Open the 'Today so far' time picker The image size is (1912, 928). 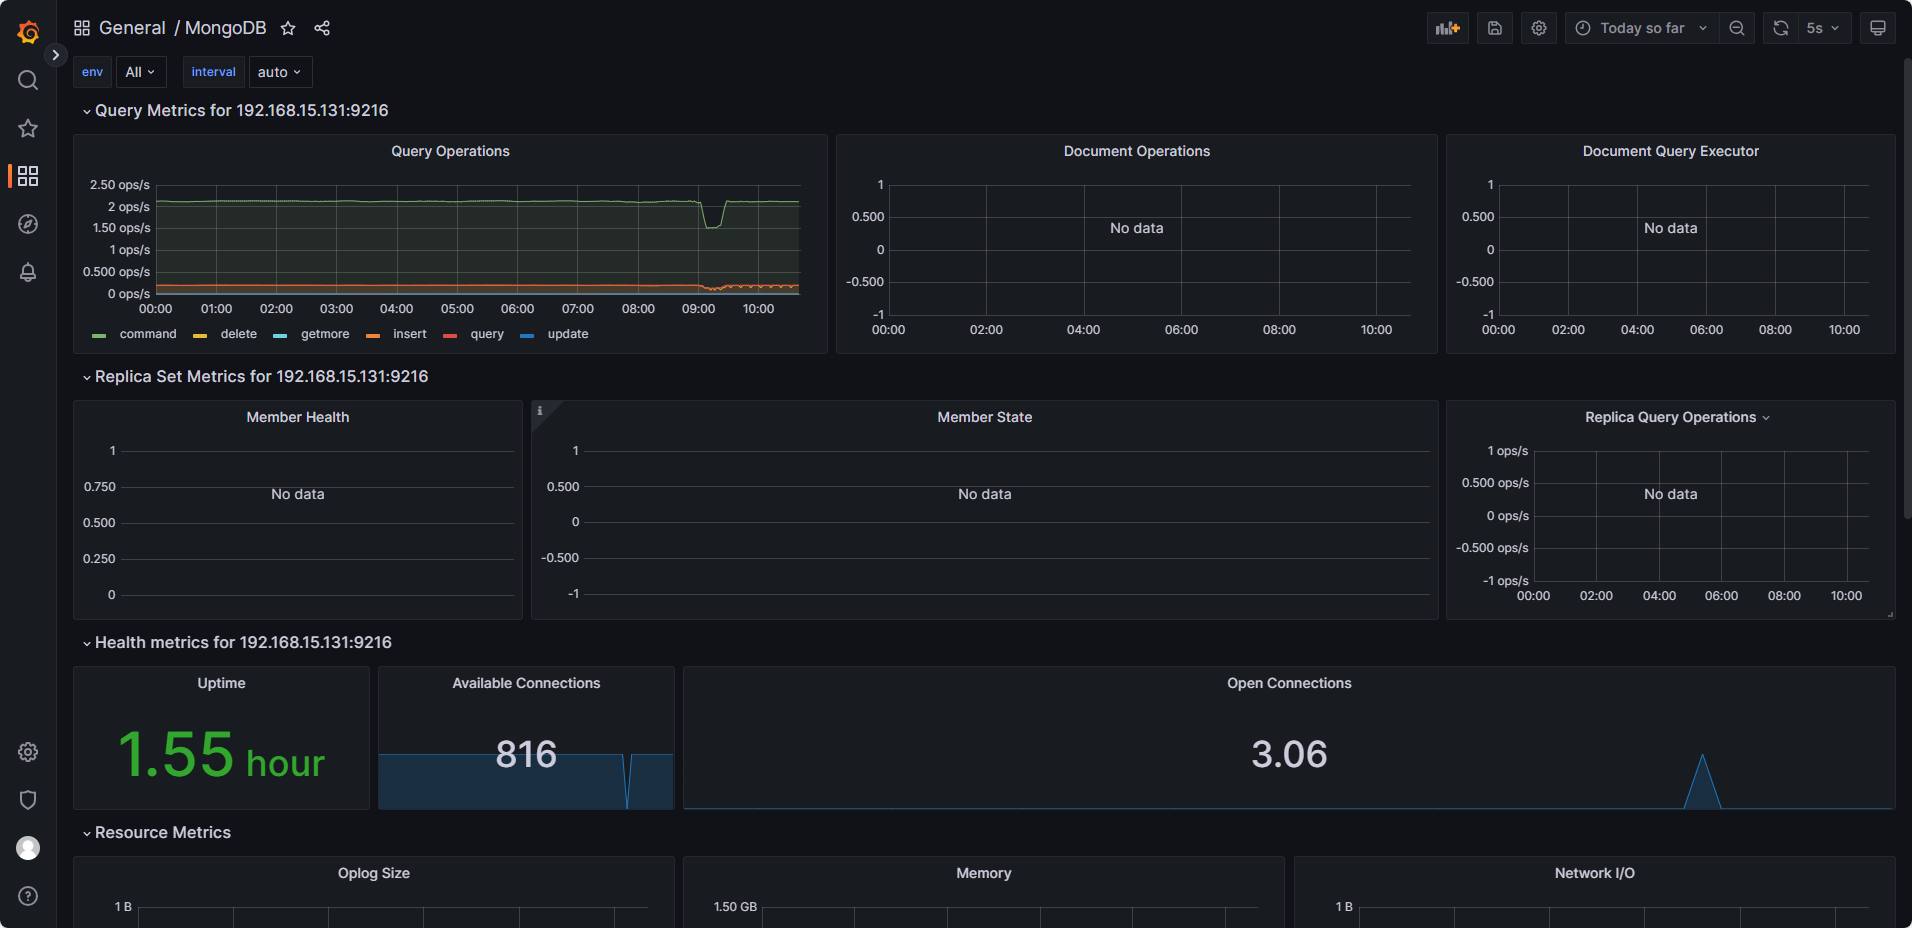tap(1642, 28)
